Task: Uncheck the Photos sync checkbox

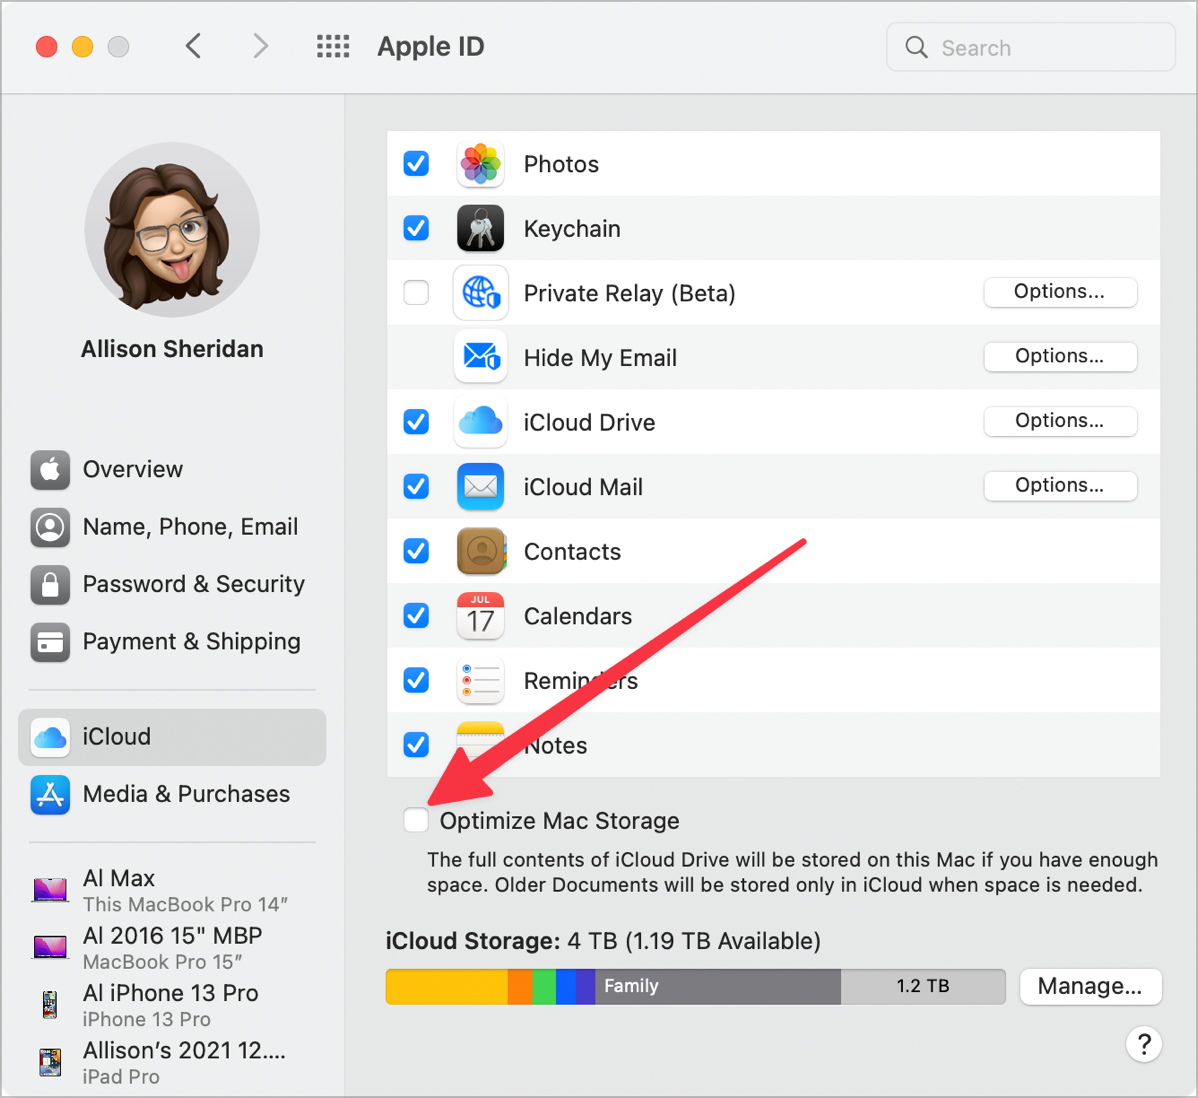Action: [416, 164]
